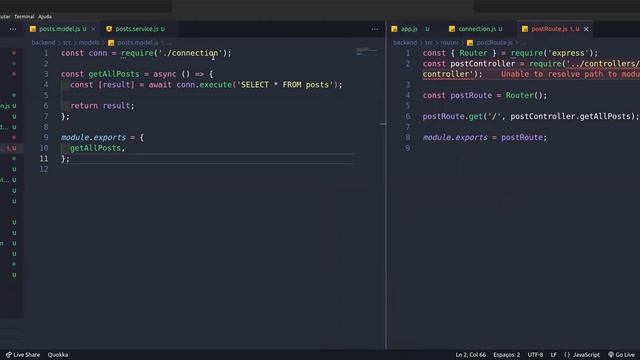Click 'module.exports = postRoute' line
This screenshot has width=640, height=360.
pos(484,138)
